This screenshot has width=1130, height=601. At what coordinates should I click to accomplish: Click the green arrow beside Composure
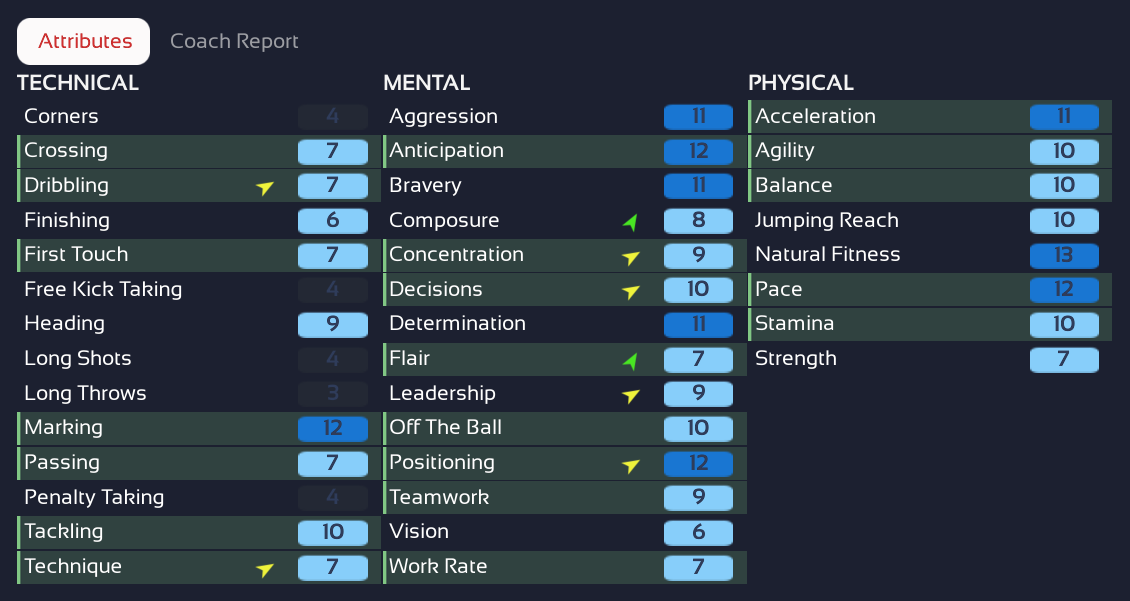coord(629,221)
